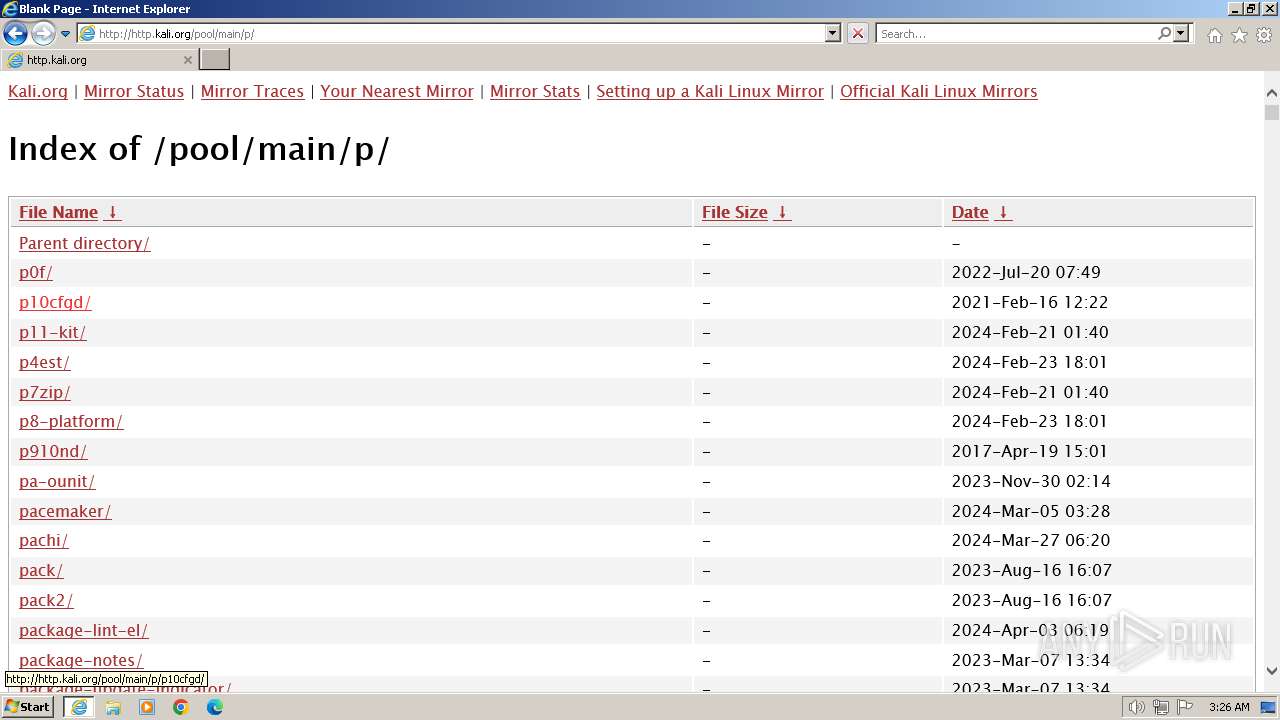
Task: Click the File Name descending arrow
Action: pos(112,212)
